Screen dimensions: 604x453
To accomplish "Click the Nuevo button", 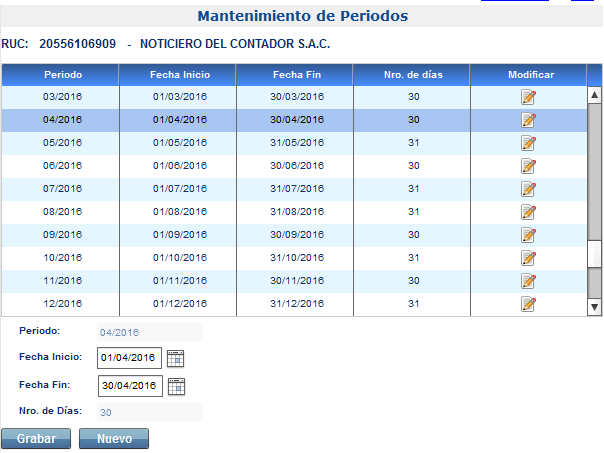I will (114, 439).
